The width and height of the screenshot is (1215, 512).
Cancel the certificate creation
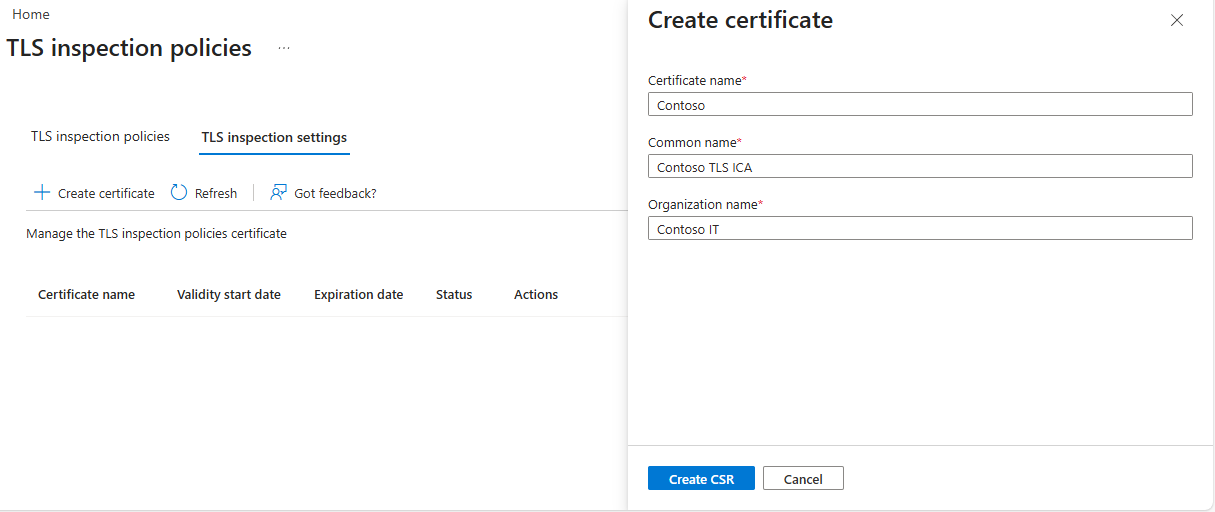803,478
